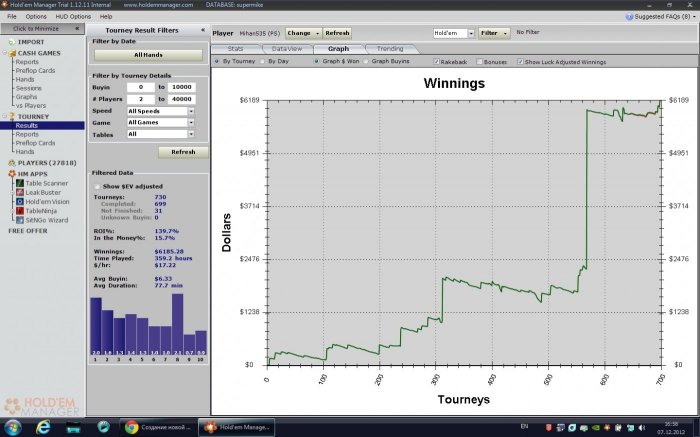
Task: Open vs Players under Cash Games
Action: 31,106
